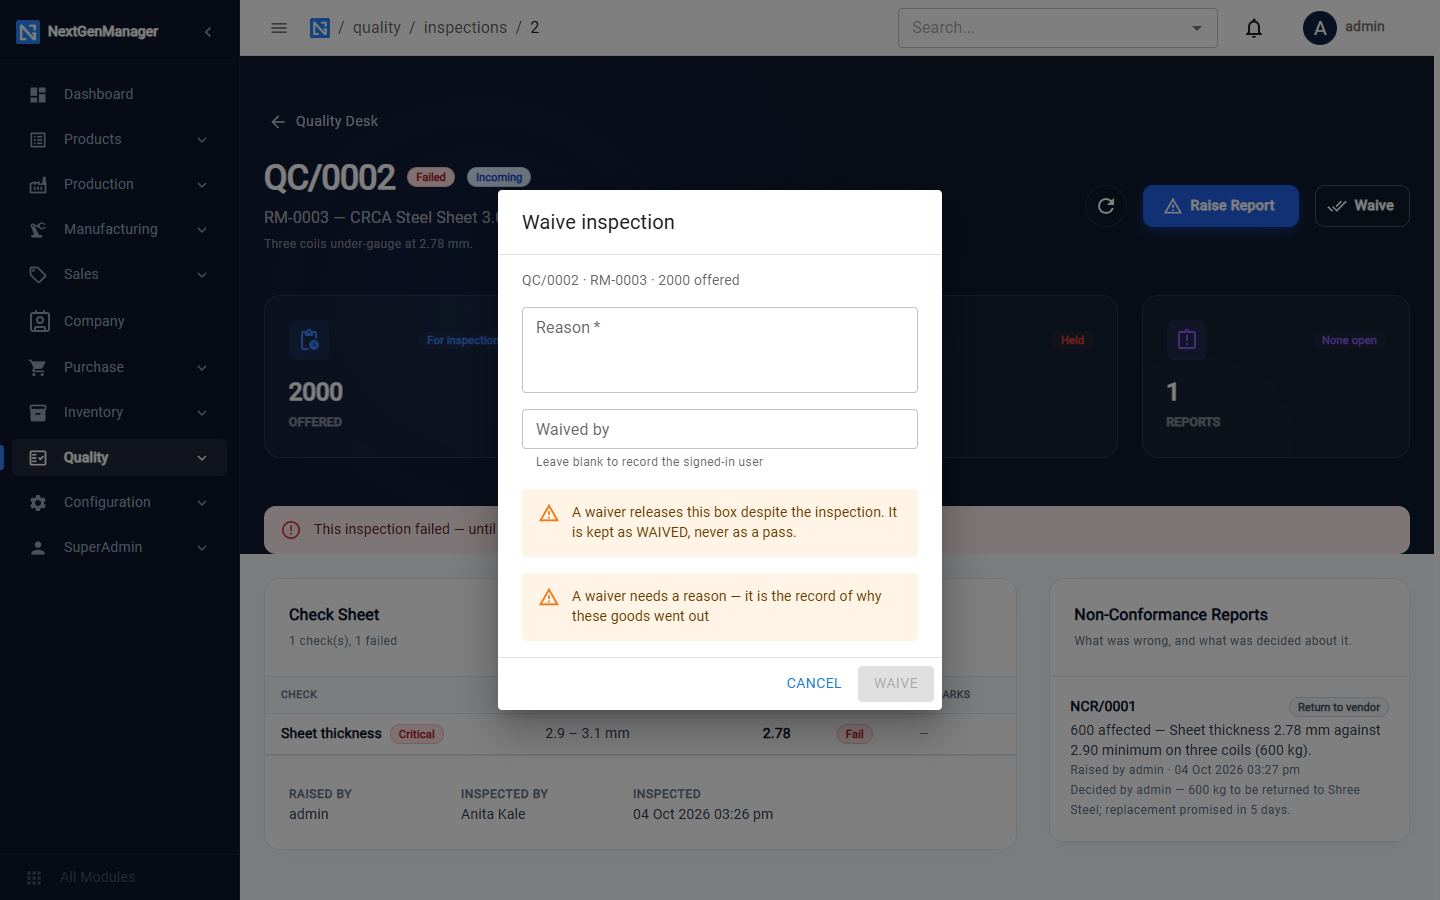This screenshot has height=900, width=1440.
Task: Click the NextGenManager home icon in breadcrumb
Action: pyautogui.click(x=320, y=28)
